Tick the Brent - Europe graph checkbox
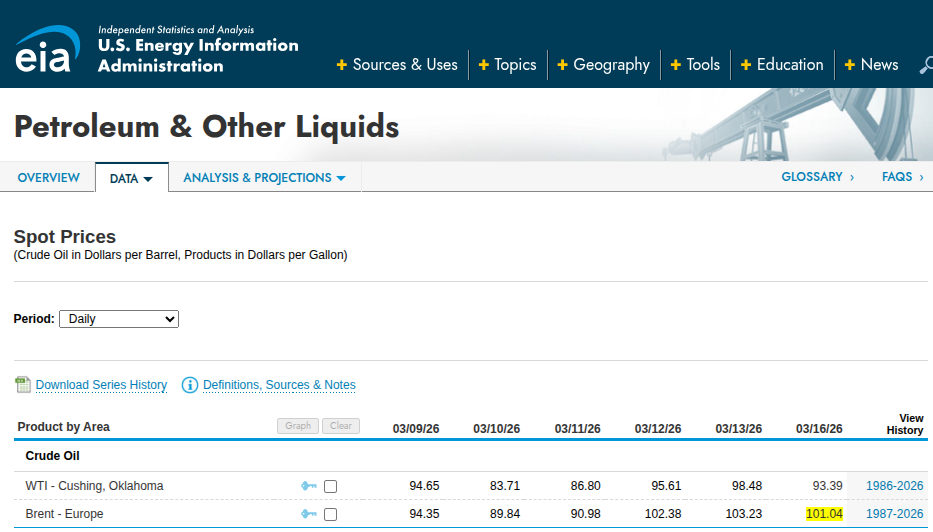This screenshot has width=933, height=532. (x=330, y=514)
